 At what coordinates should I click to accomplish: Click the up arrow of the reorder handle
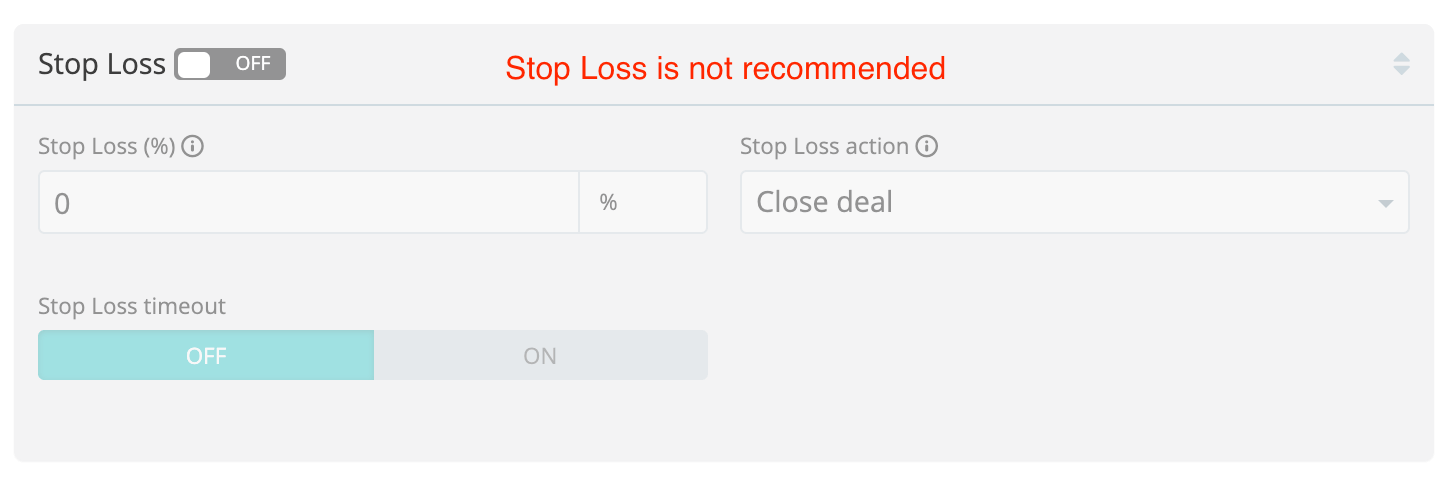point(1401,57)
